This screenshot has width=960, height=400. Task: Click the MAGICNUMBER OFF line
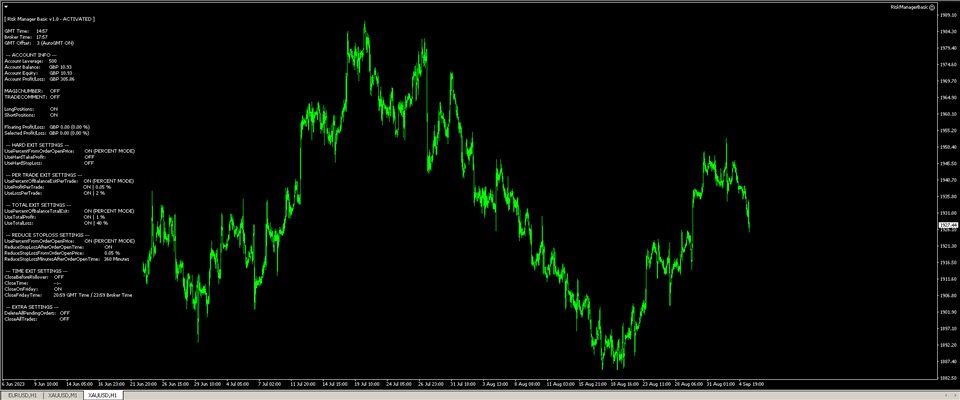(x=32, y=91)
